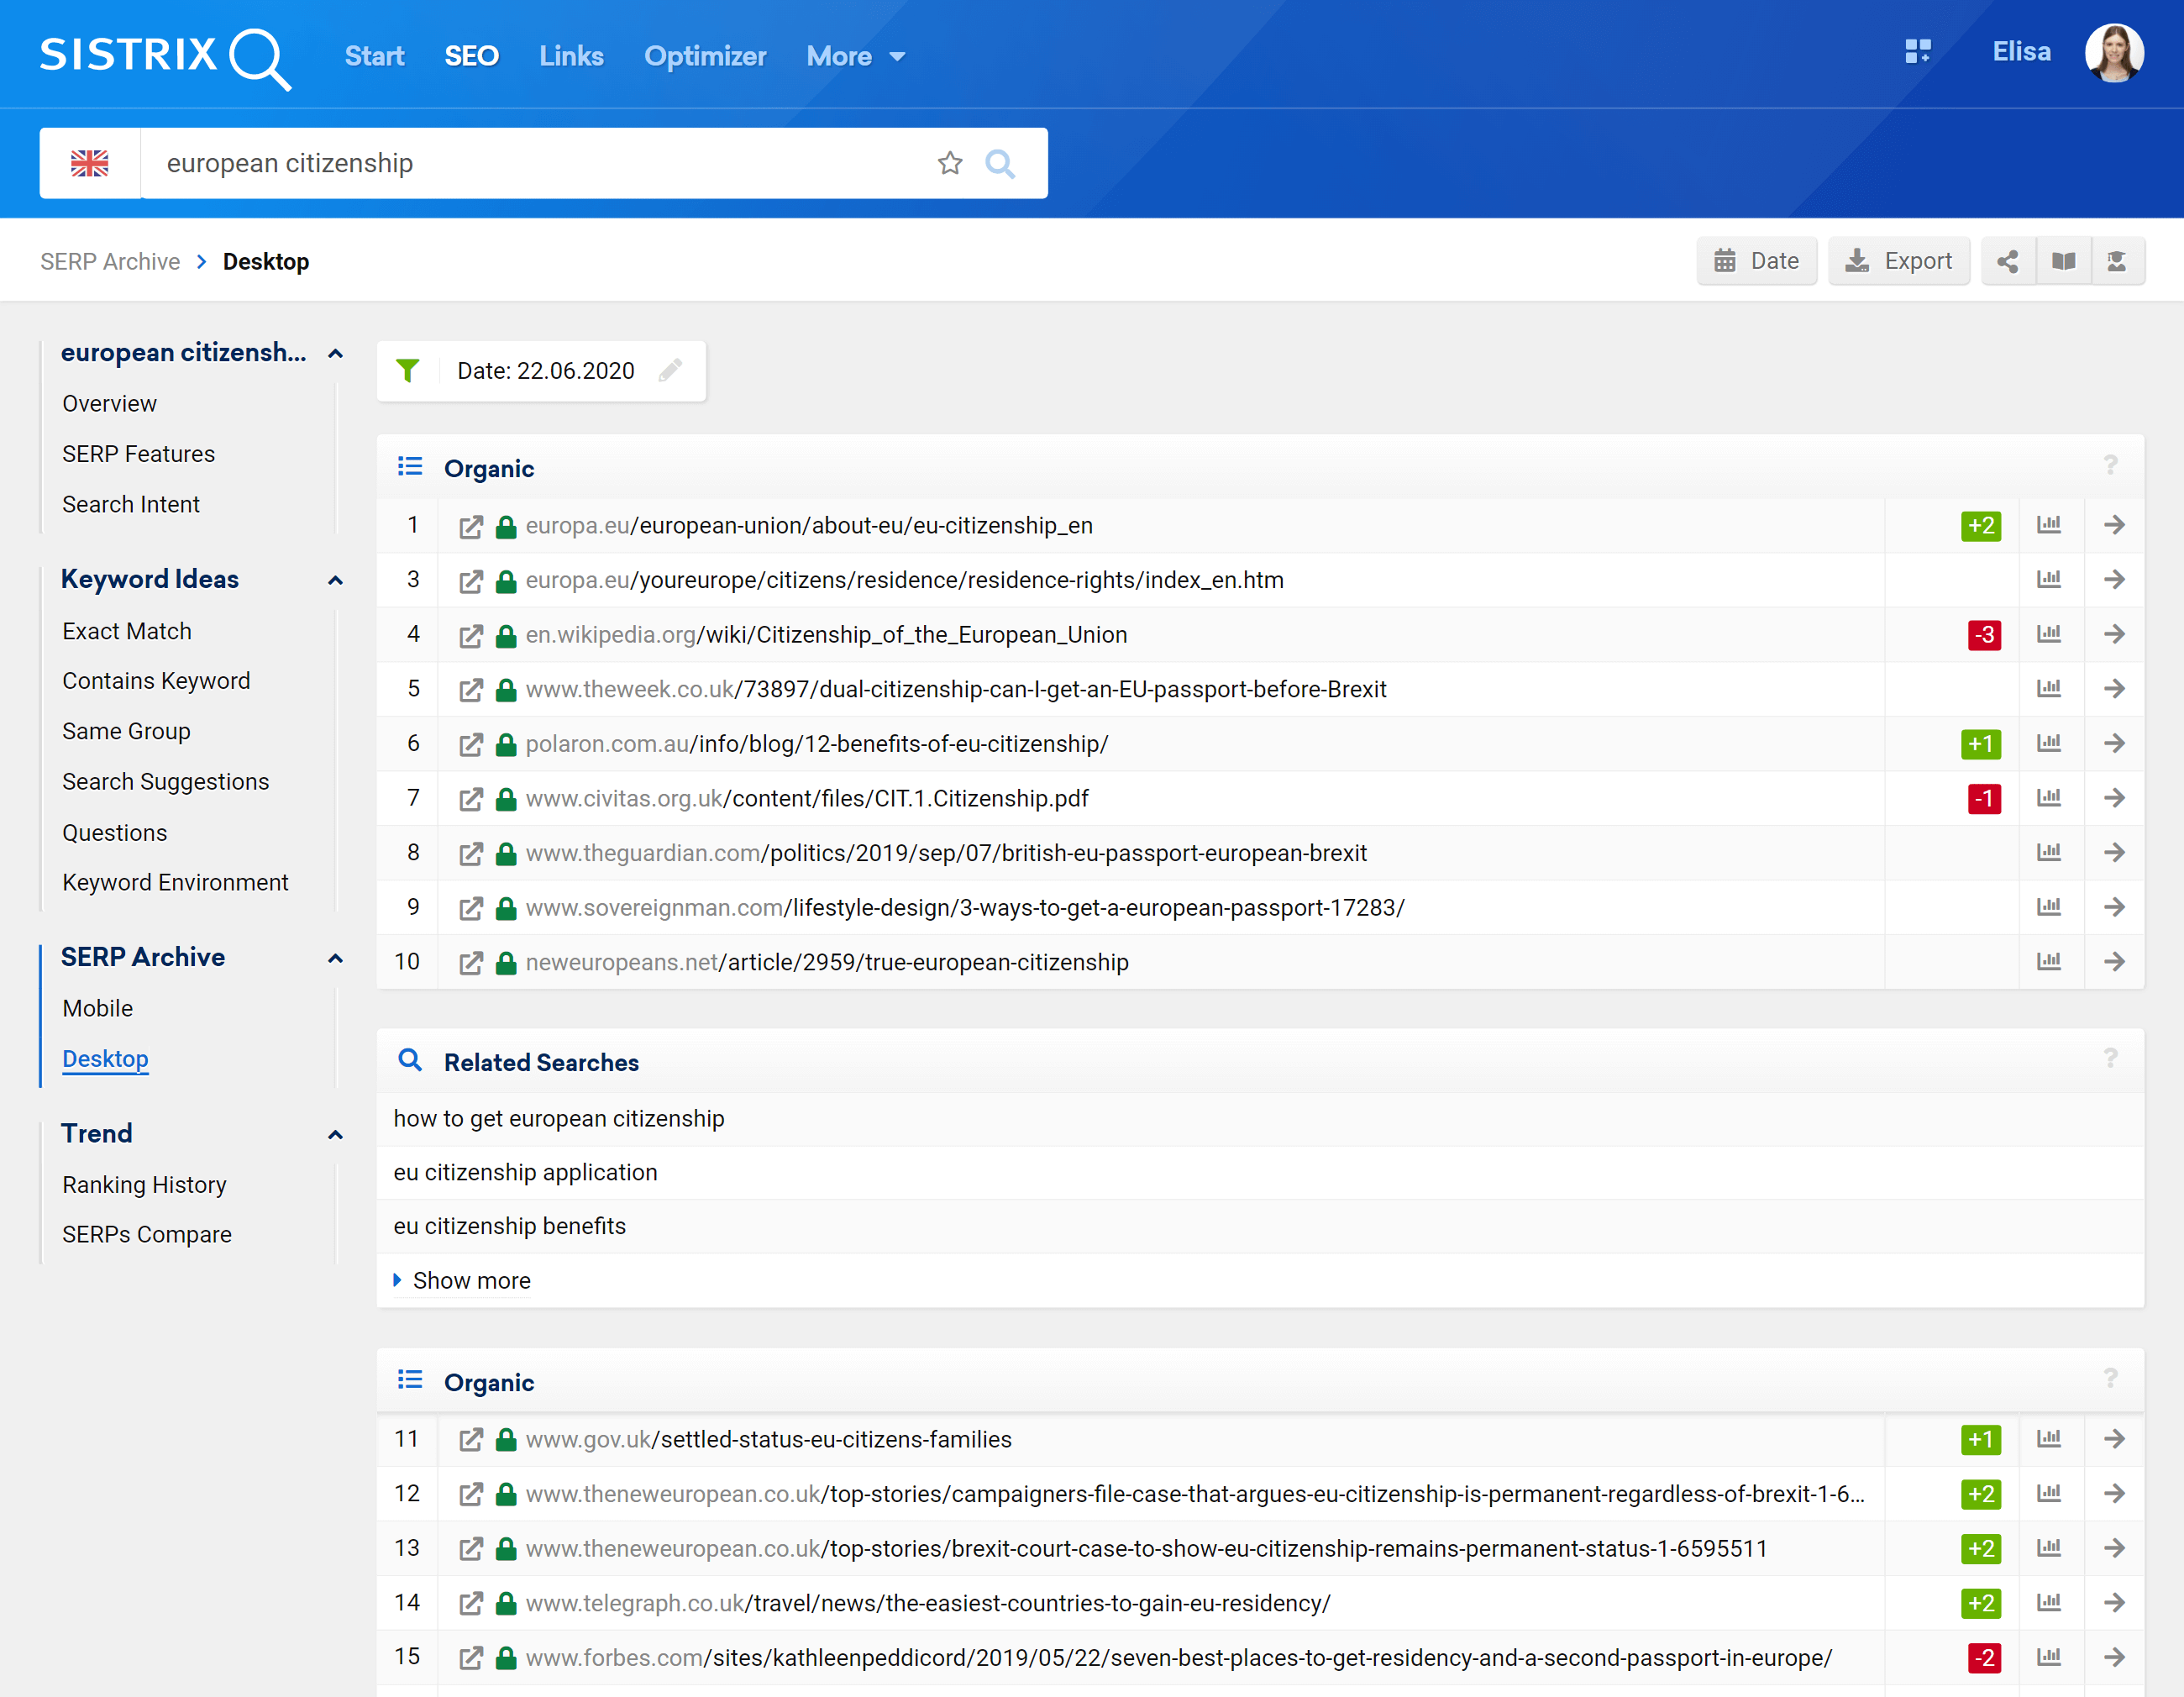The height and width of the screenshot is (1697, 2184).
Task: Click 'eu citizenship benefits' related search
Action: coord(509,1227)
